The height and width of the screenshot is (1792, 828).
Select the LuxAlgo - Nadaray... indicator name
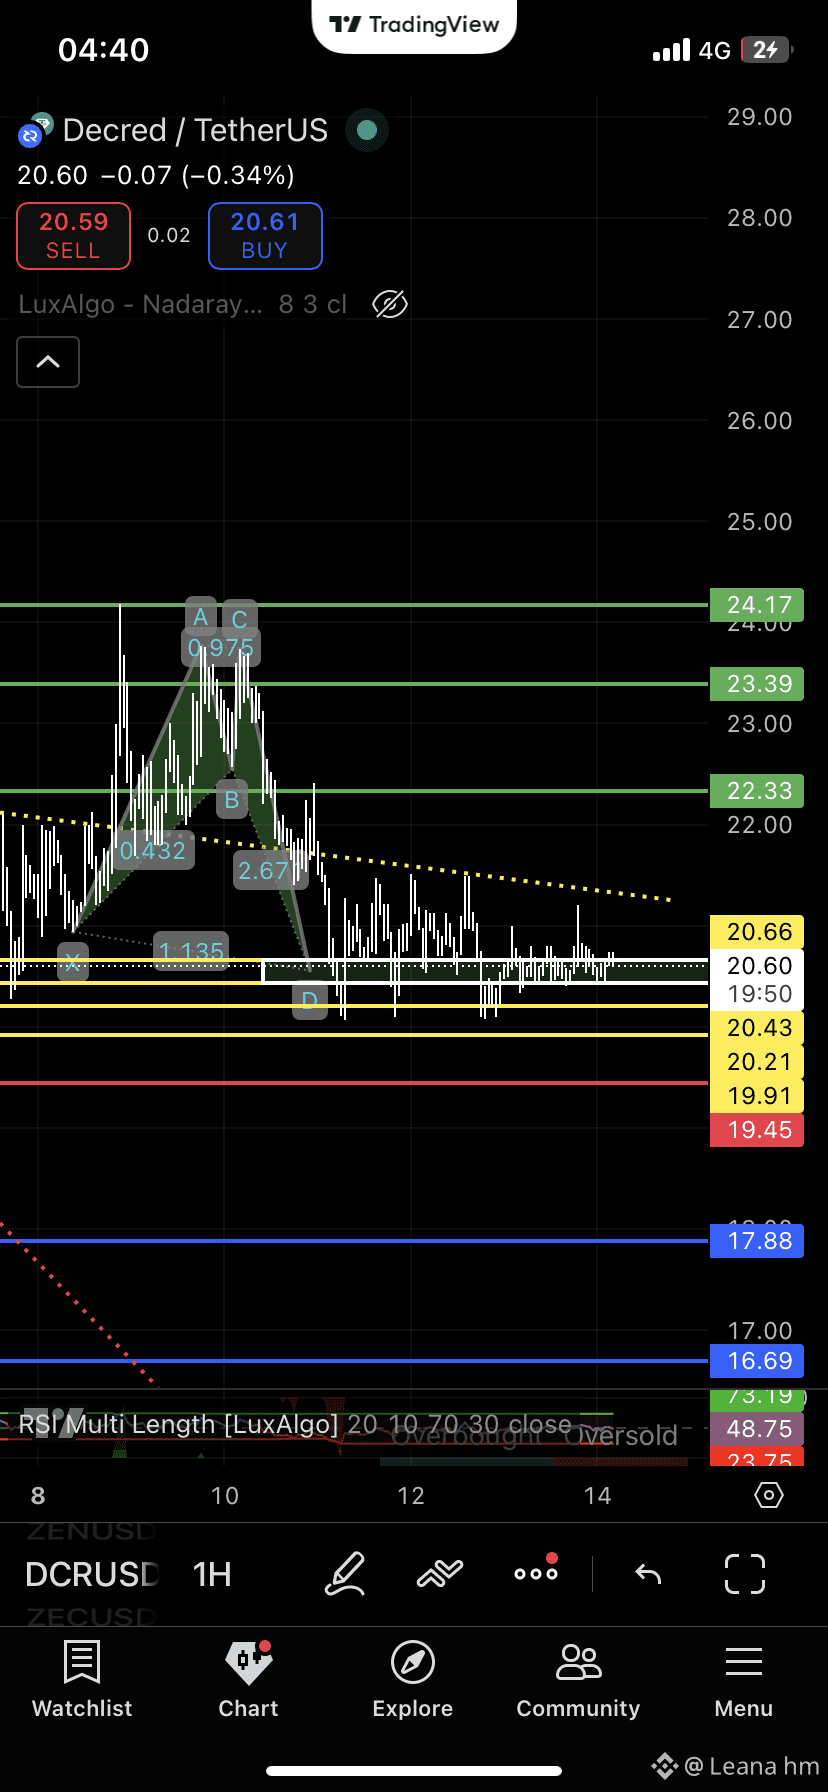pyautogui.click(x=141, y=304)
